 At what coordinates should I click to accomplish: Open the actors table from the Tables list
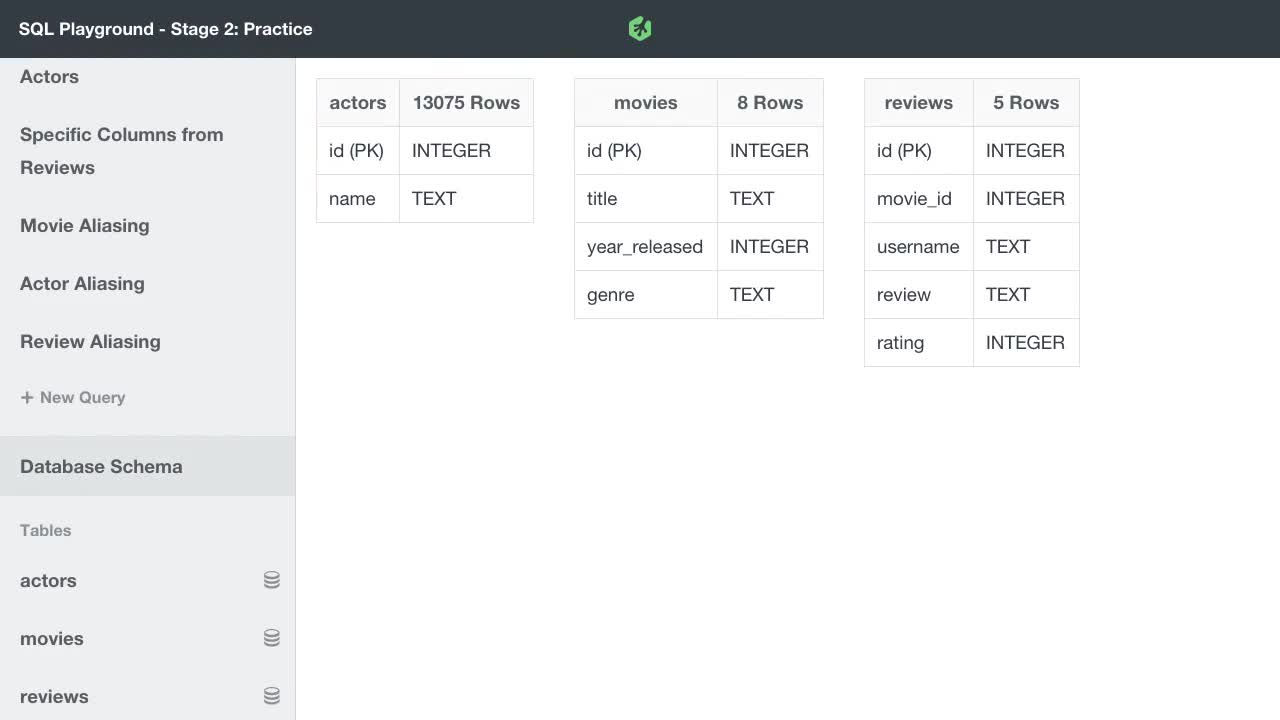coord(48,580)
